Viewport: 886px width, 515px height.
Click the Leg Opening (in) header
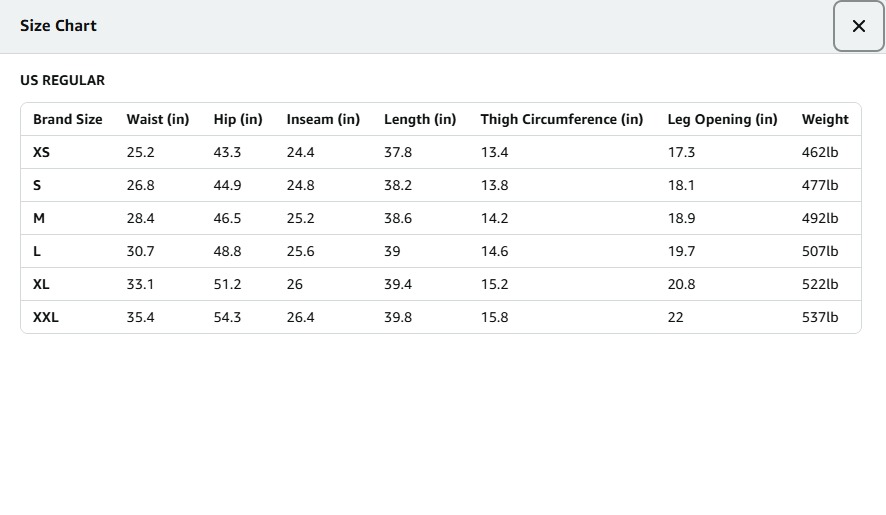click(x=722, y=119)
